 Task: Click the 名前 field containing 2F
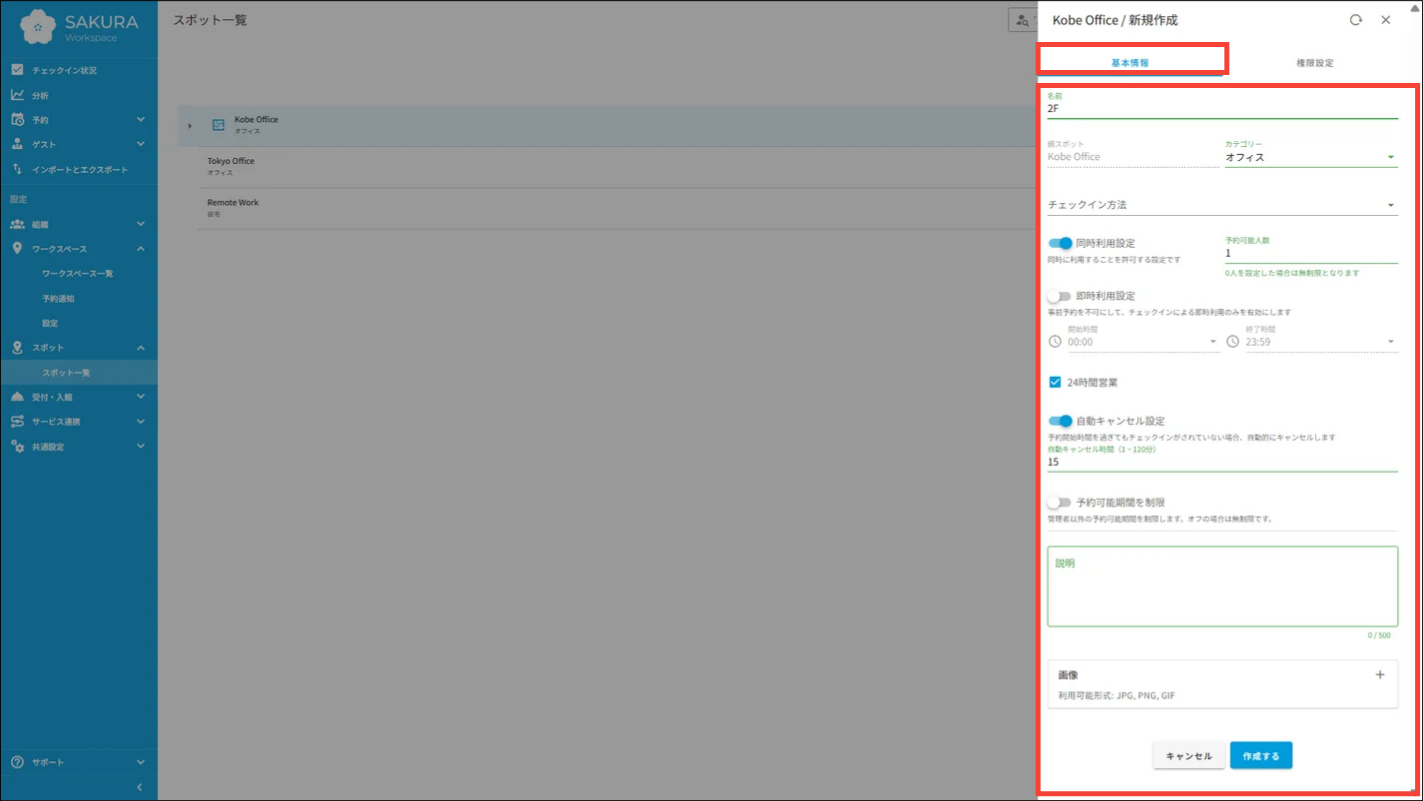click(x=1222, y=108)
